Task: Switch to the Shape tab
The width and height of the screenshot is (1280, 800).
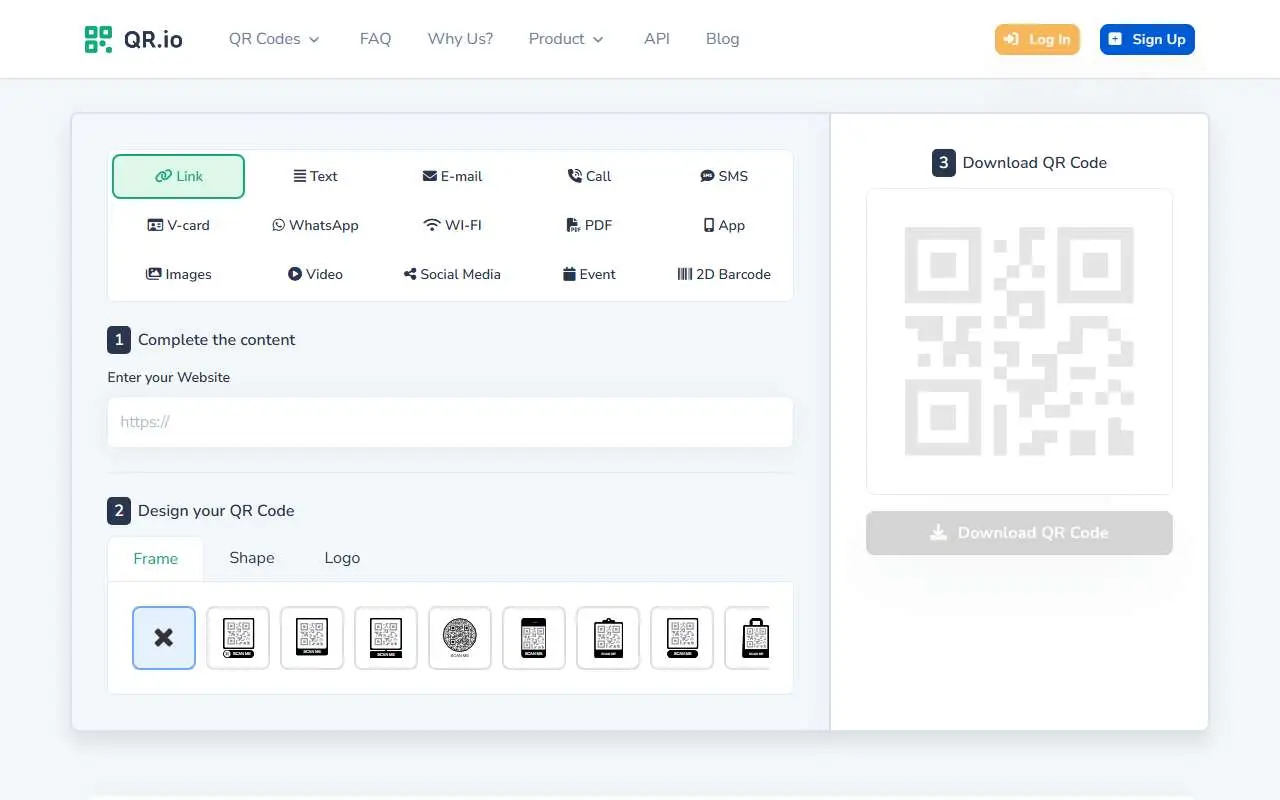Action: pyautogui.click(x=251, y=558)
